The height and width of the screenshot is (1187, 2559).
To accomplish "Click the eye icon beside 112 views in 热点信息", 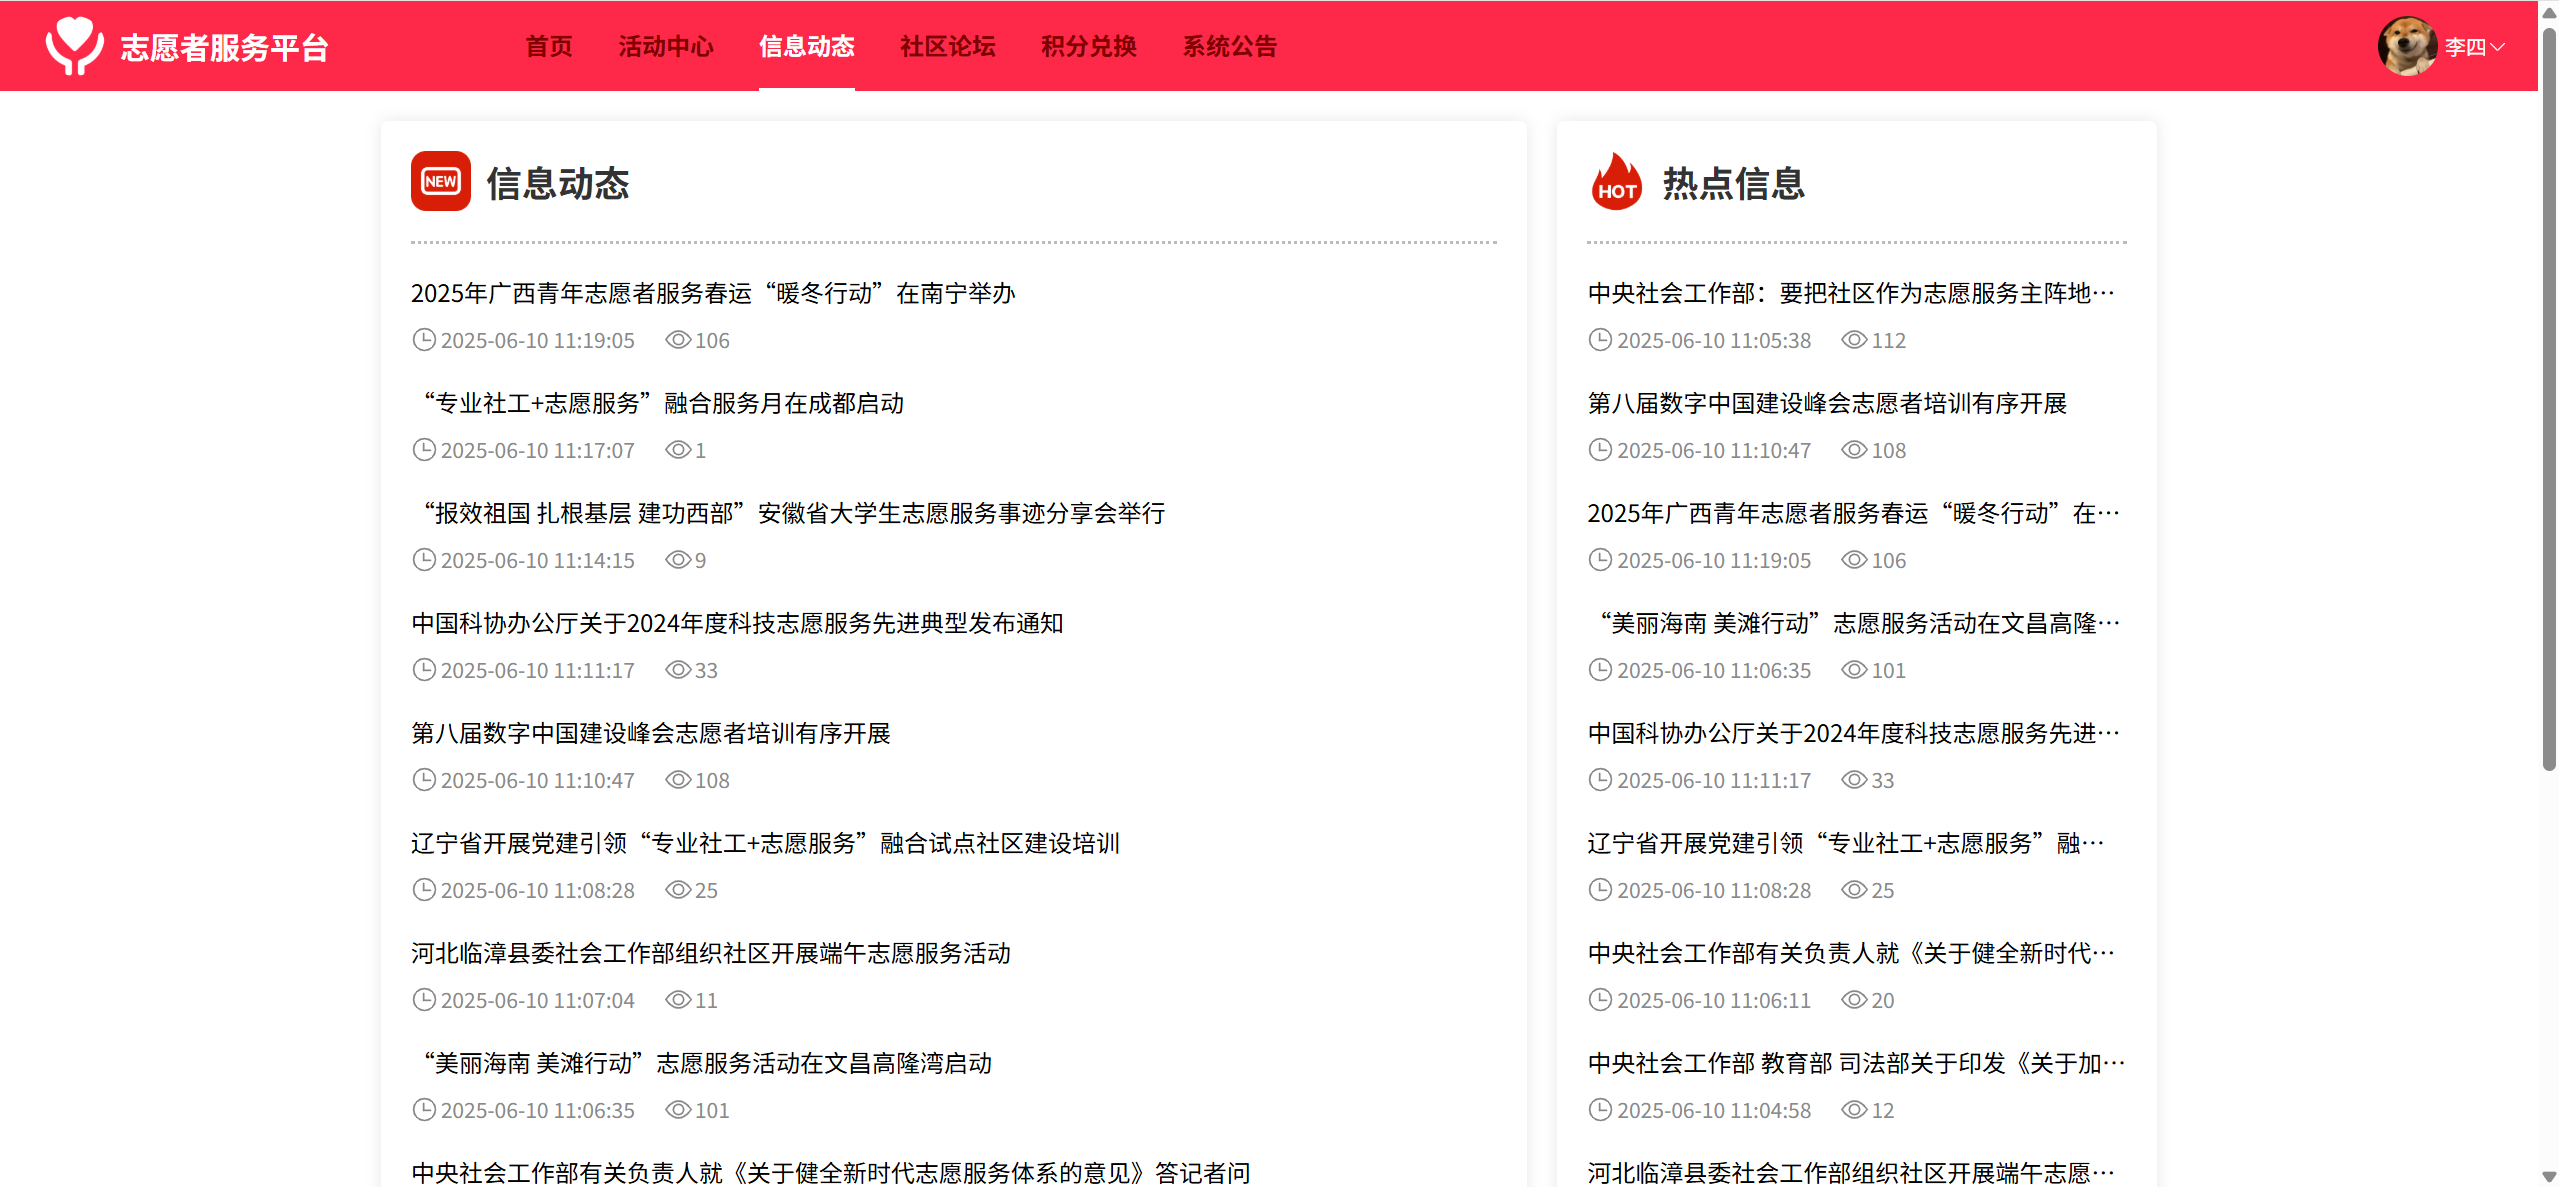I will (1854, 340).
